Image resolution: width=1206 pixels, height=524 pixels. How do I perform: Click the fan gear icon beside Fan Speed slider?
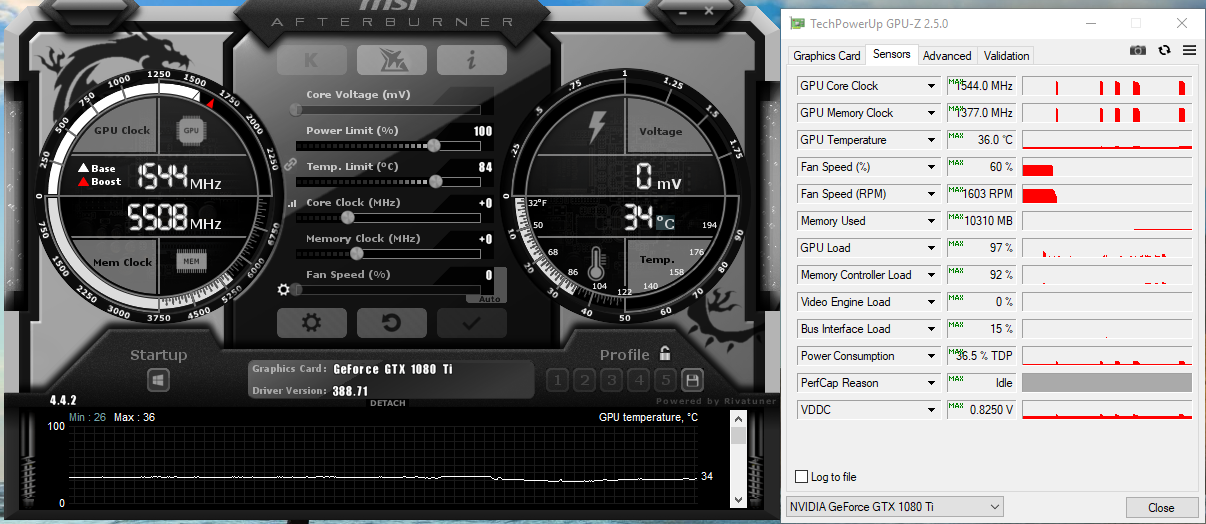point(285,290)
